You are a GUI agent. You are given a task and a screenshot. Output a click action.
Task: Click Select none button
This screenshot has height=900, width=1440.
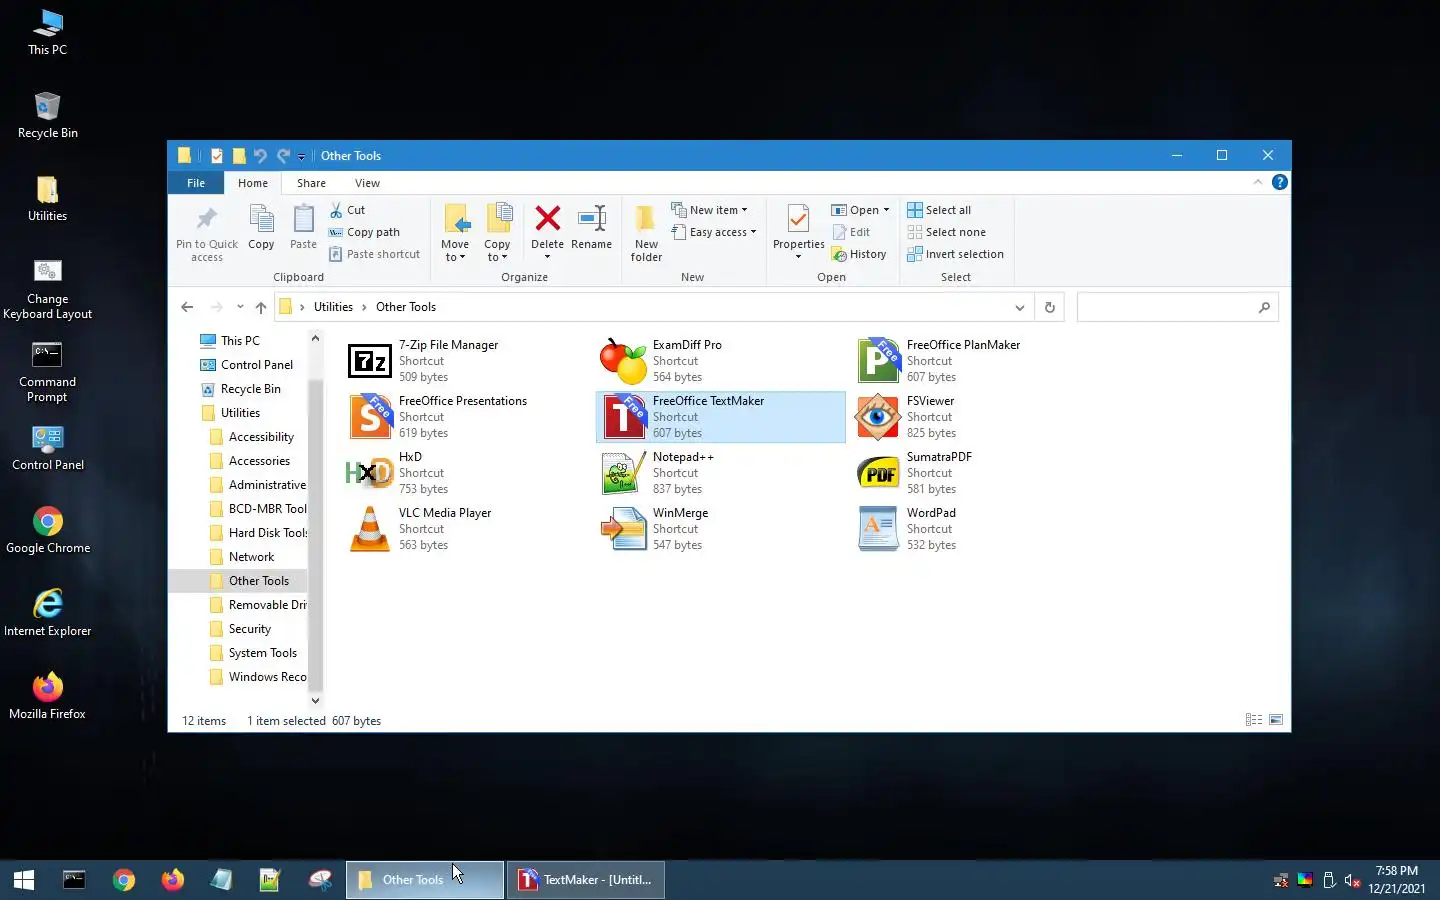[x=946, y=232]
